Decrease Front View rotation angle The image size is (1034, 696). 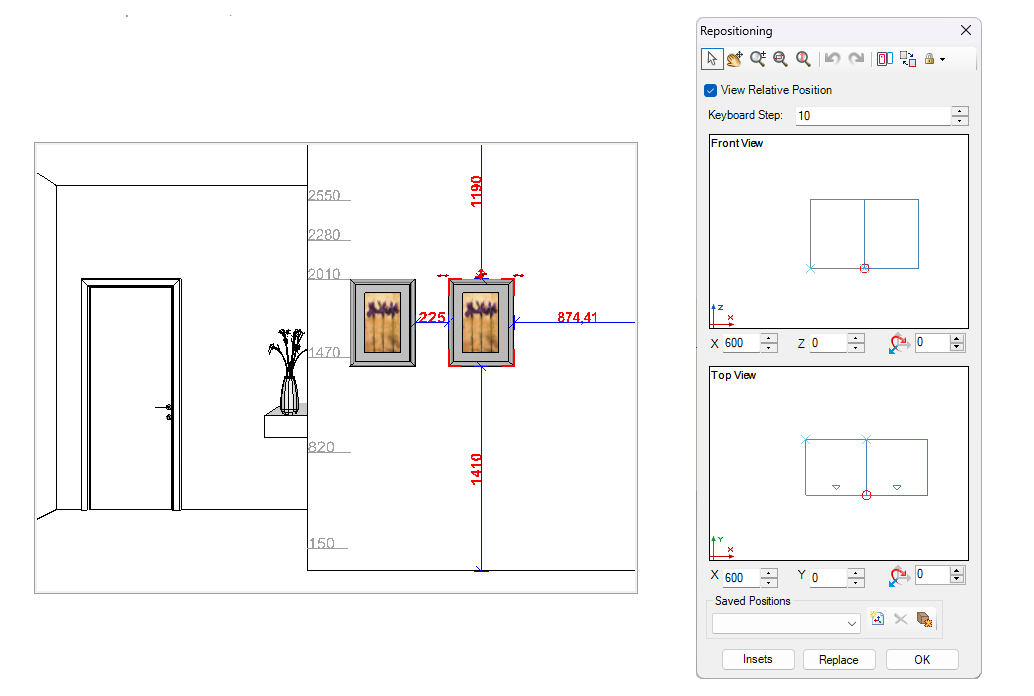pyautogui.click(x=957, y=347)
